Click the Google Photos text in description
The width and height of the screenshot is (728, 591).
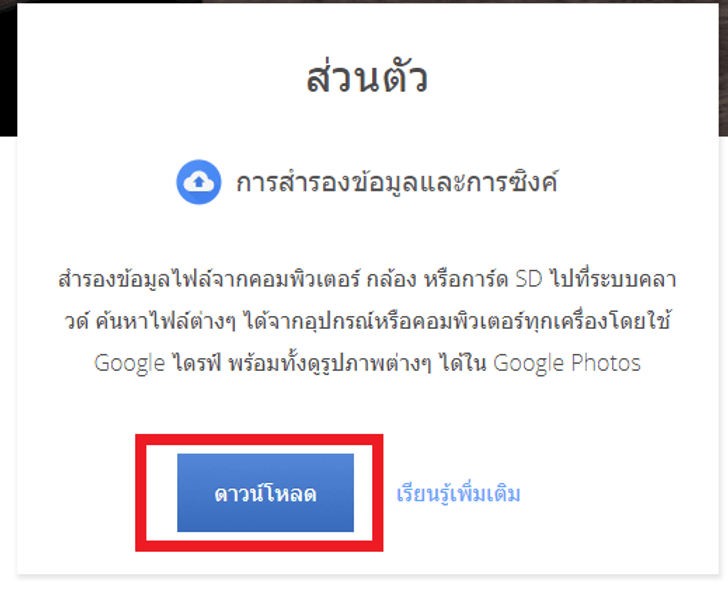coord(567,363)
